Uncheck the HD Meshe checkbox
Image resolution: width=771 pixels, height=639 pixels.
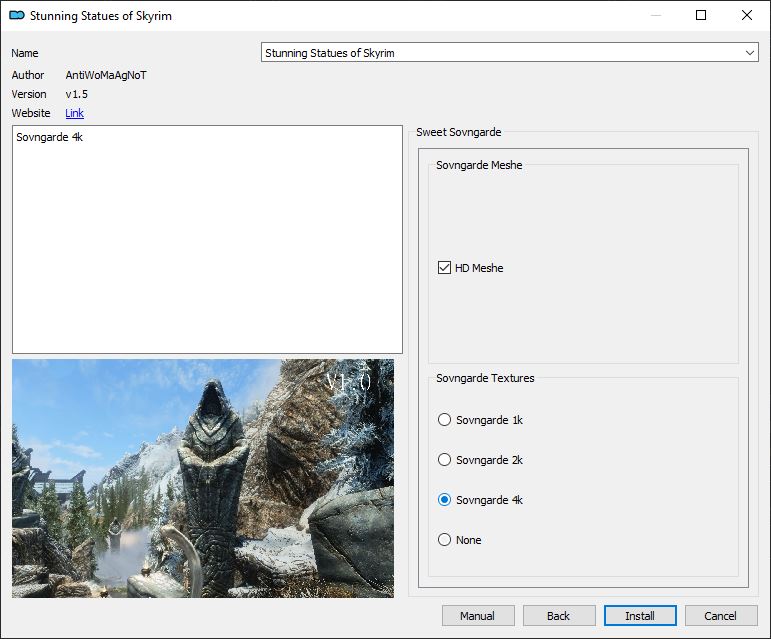pyautogui.click(x=444, y=268)
